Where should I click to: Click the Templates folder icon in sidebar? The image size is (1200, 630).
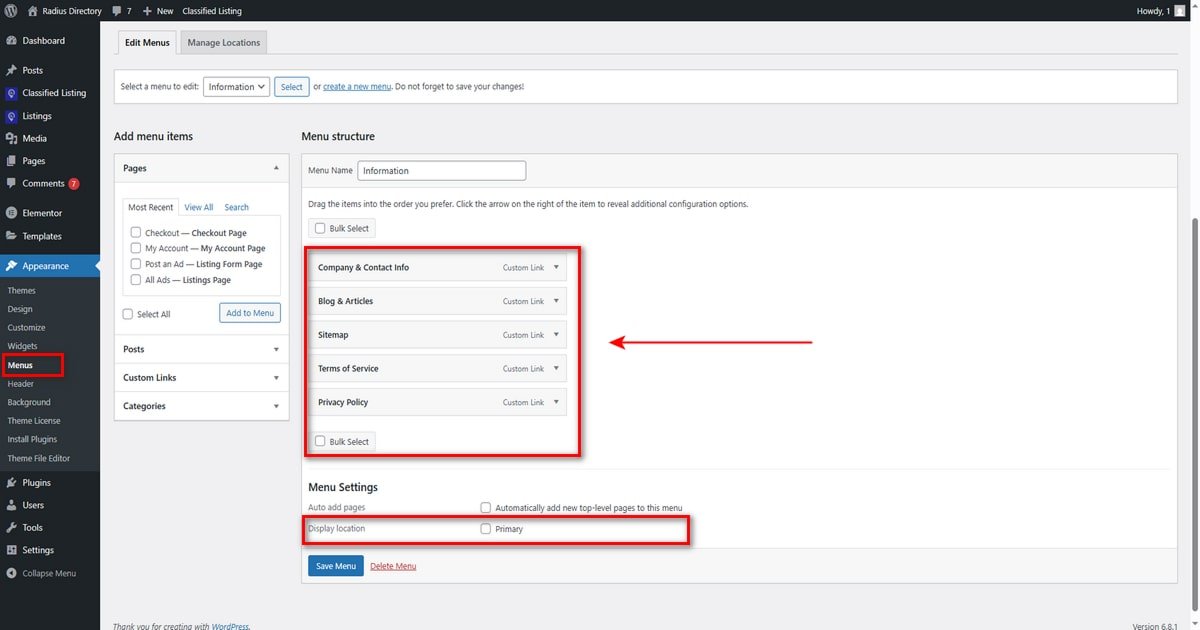point(11,236)
